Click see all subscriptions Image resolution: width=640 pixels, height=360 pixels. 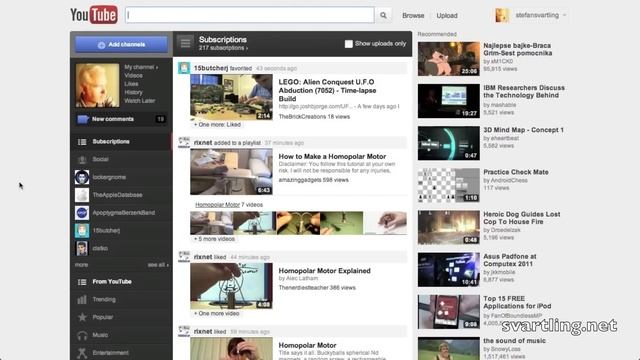158,265
